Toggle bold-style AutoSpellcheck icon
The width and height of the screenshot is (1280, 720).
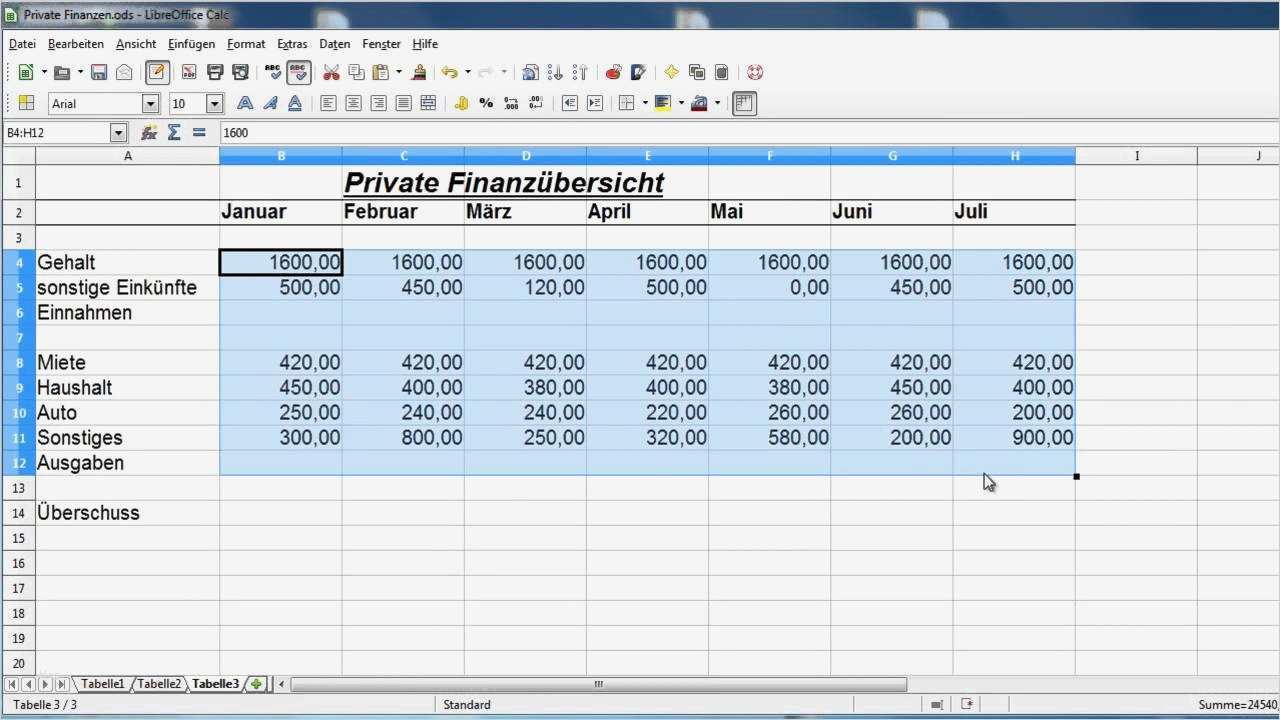click(300, 72)
